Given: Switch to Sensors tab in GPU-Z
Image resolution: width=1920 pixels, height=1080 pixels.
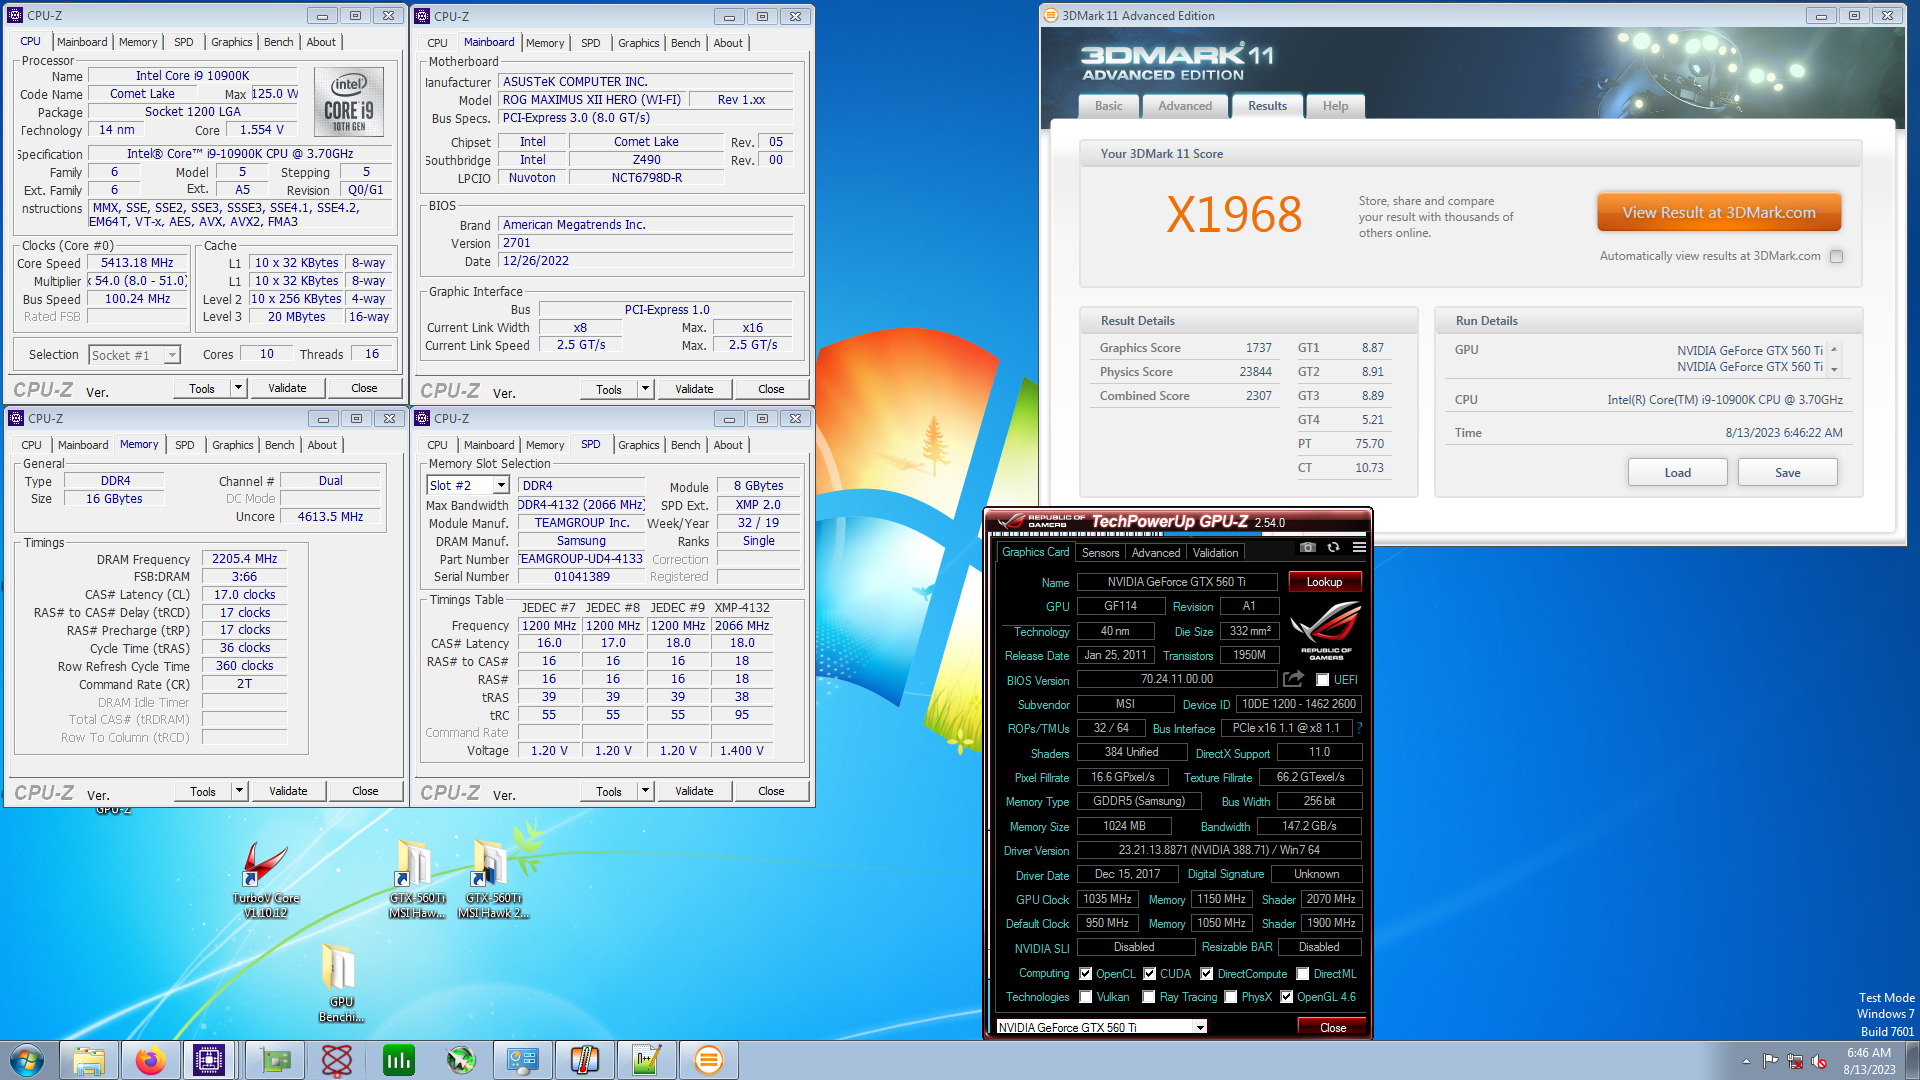Looking at the screenshot, I should coord(1100,552).
